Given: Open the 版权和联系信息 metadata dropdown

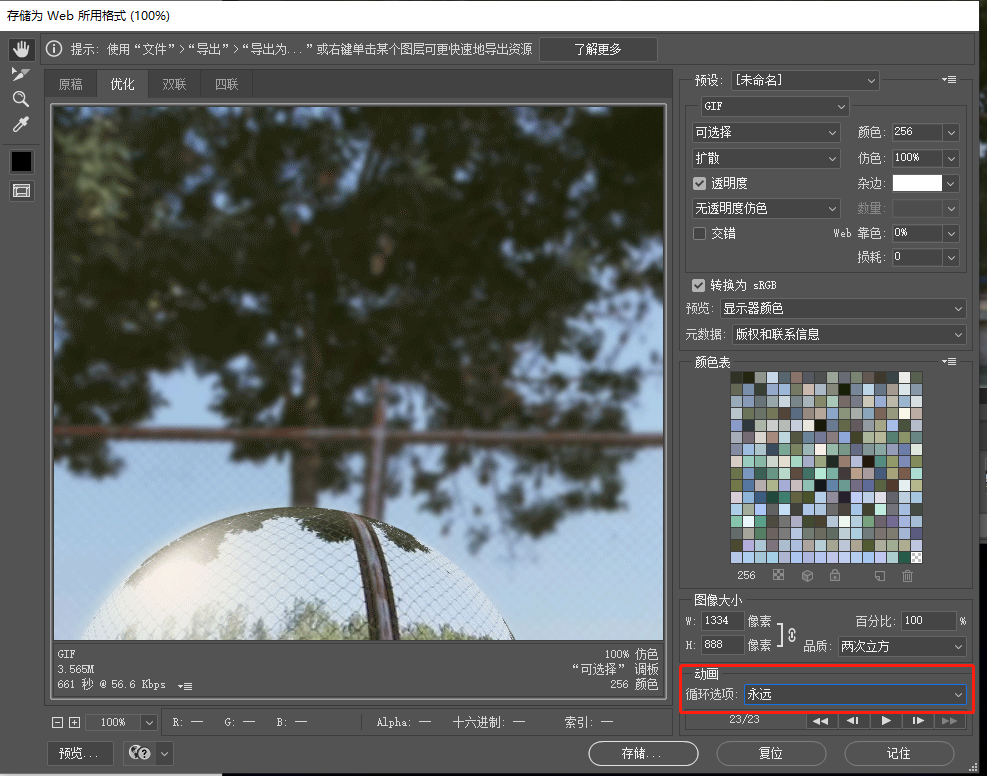Looking at the screenshot, I should [x=849, y=334].
